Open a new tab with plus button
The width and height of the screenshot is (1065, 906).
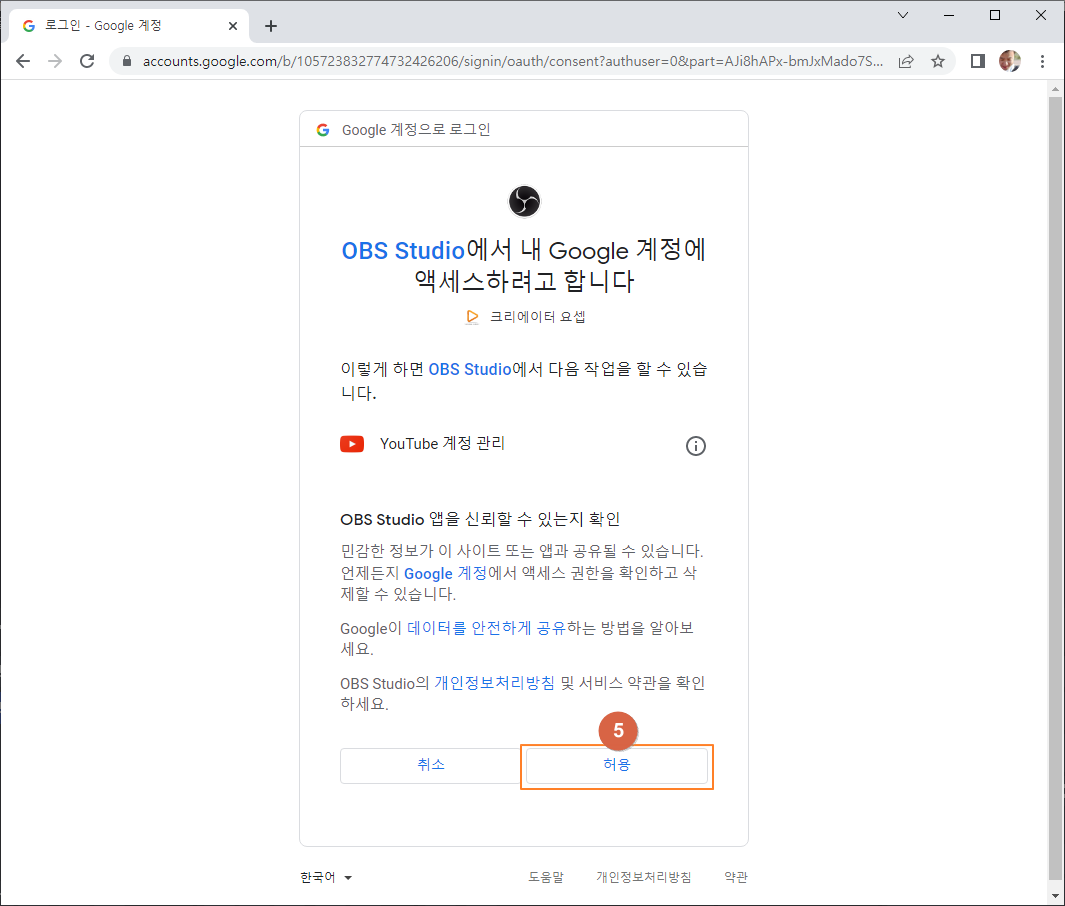point(271,26)
